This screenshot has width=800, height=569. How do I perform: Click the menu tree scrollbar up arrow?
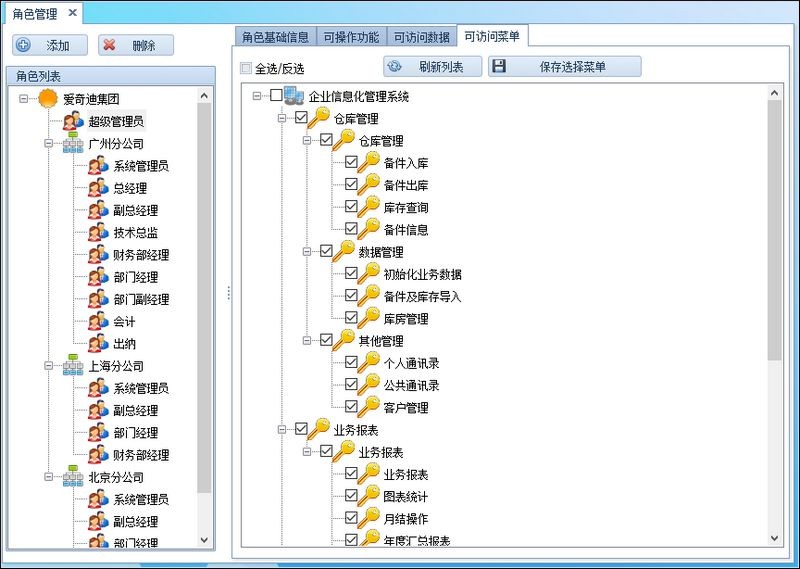[x=774, y=93]
